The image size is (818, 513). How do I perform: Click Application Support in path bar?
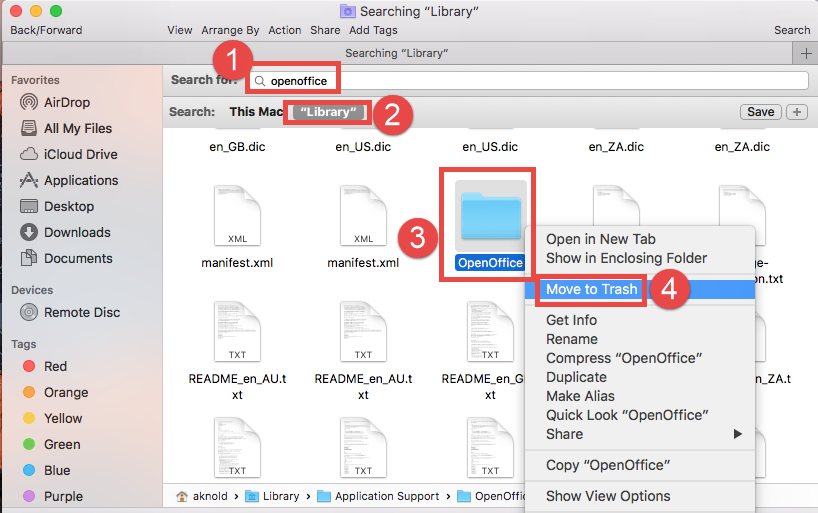click(378, 496)
